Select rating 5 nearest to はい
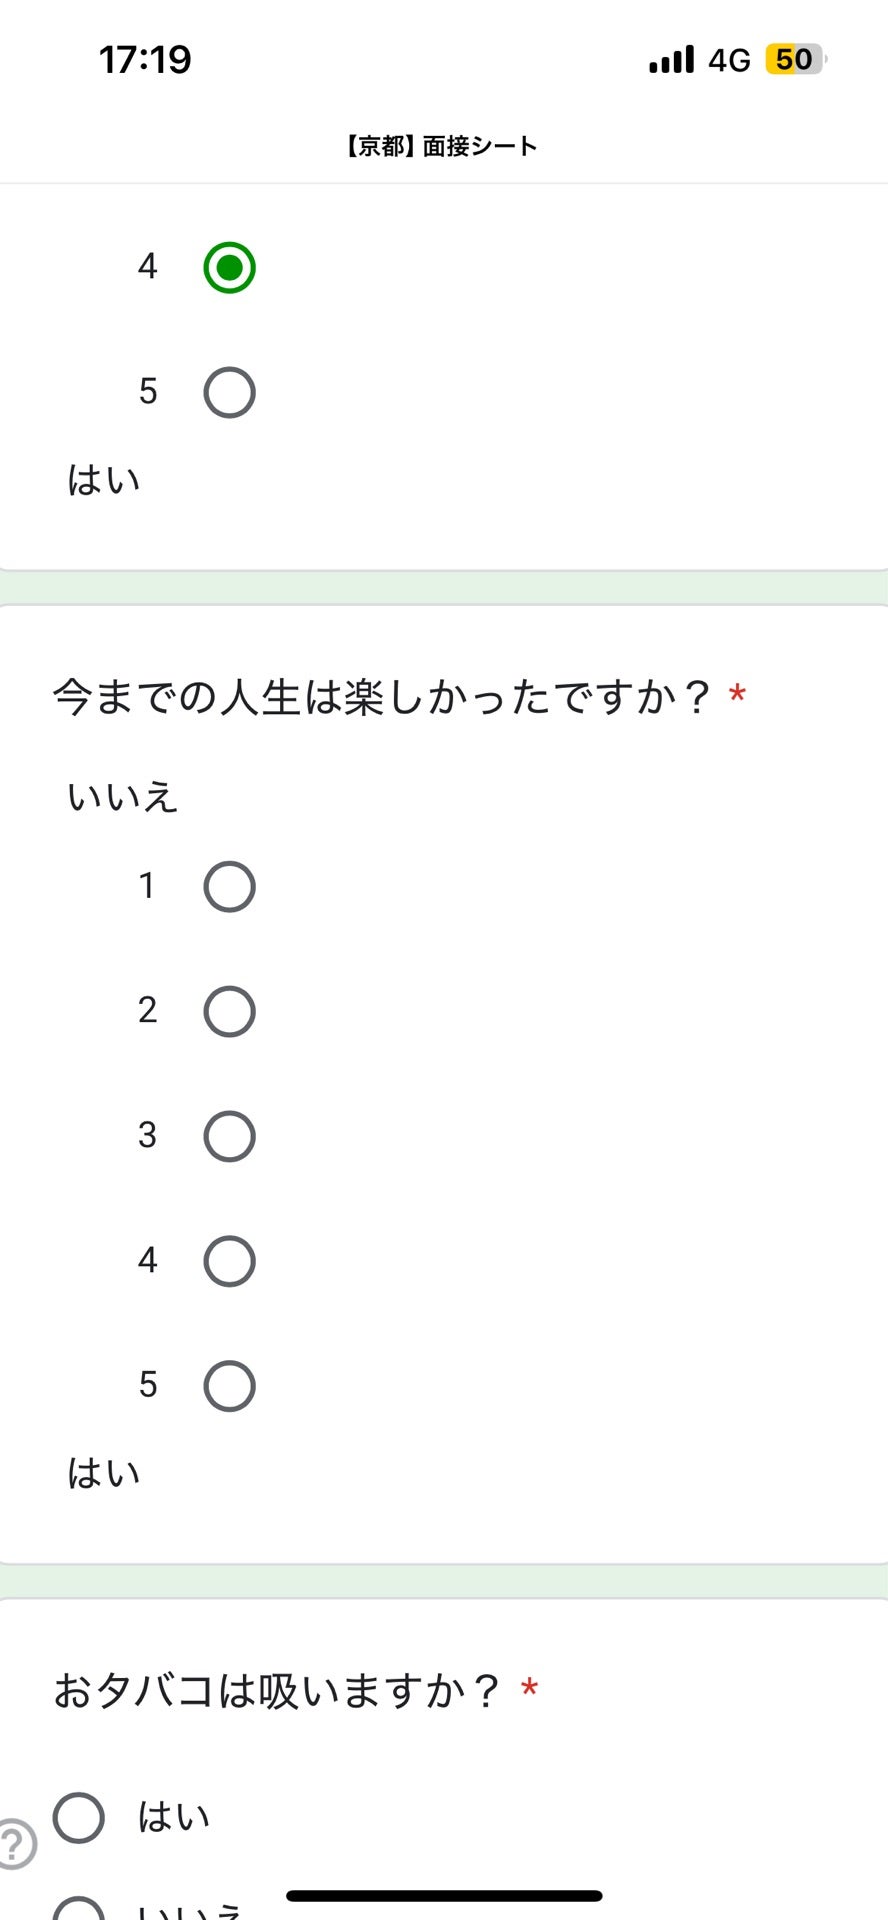 pos(229,1385)
